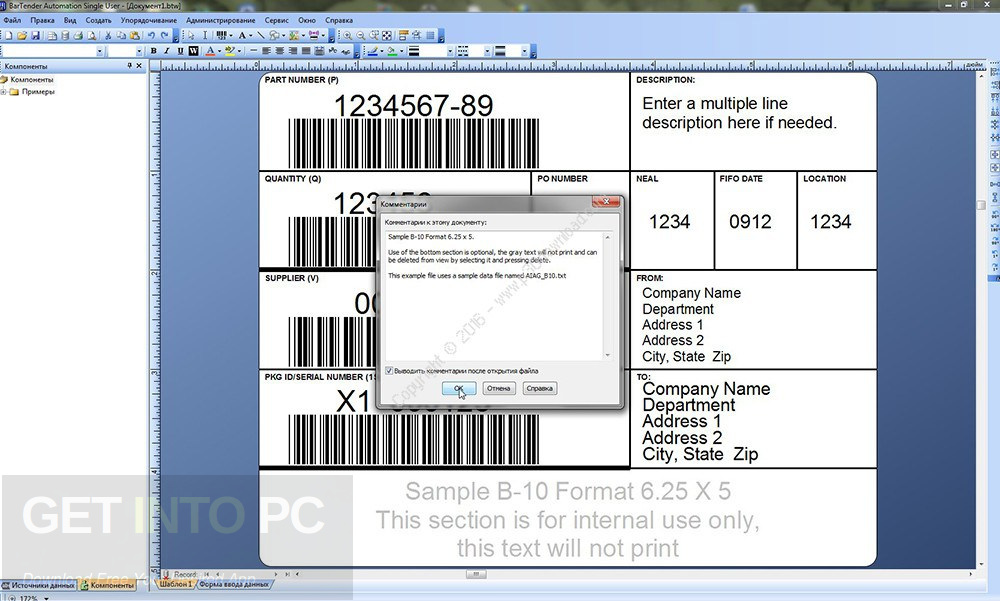
Task: Switch to Источники данных tab
Action: click(x=38, y=585)
